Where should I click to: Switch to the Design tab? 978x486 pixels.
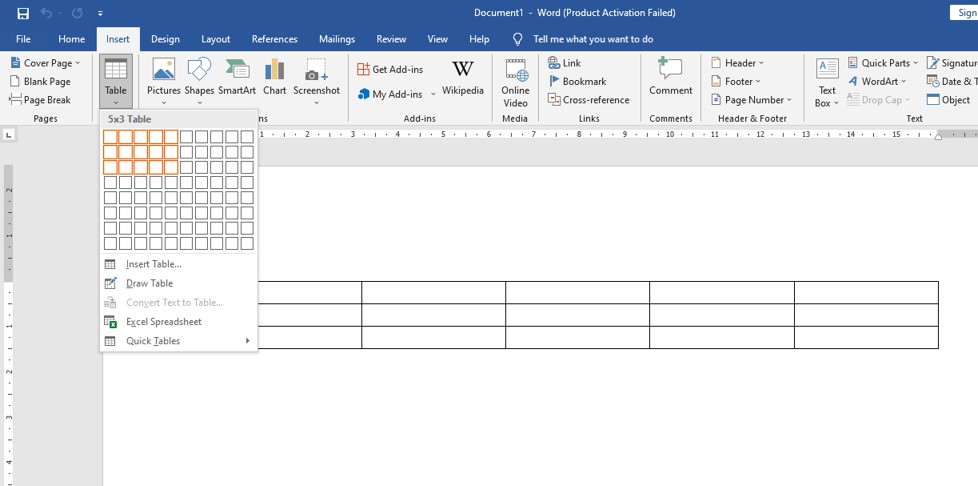(165, 39)
